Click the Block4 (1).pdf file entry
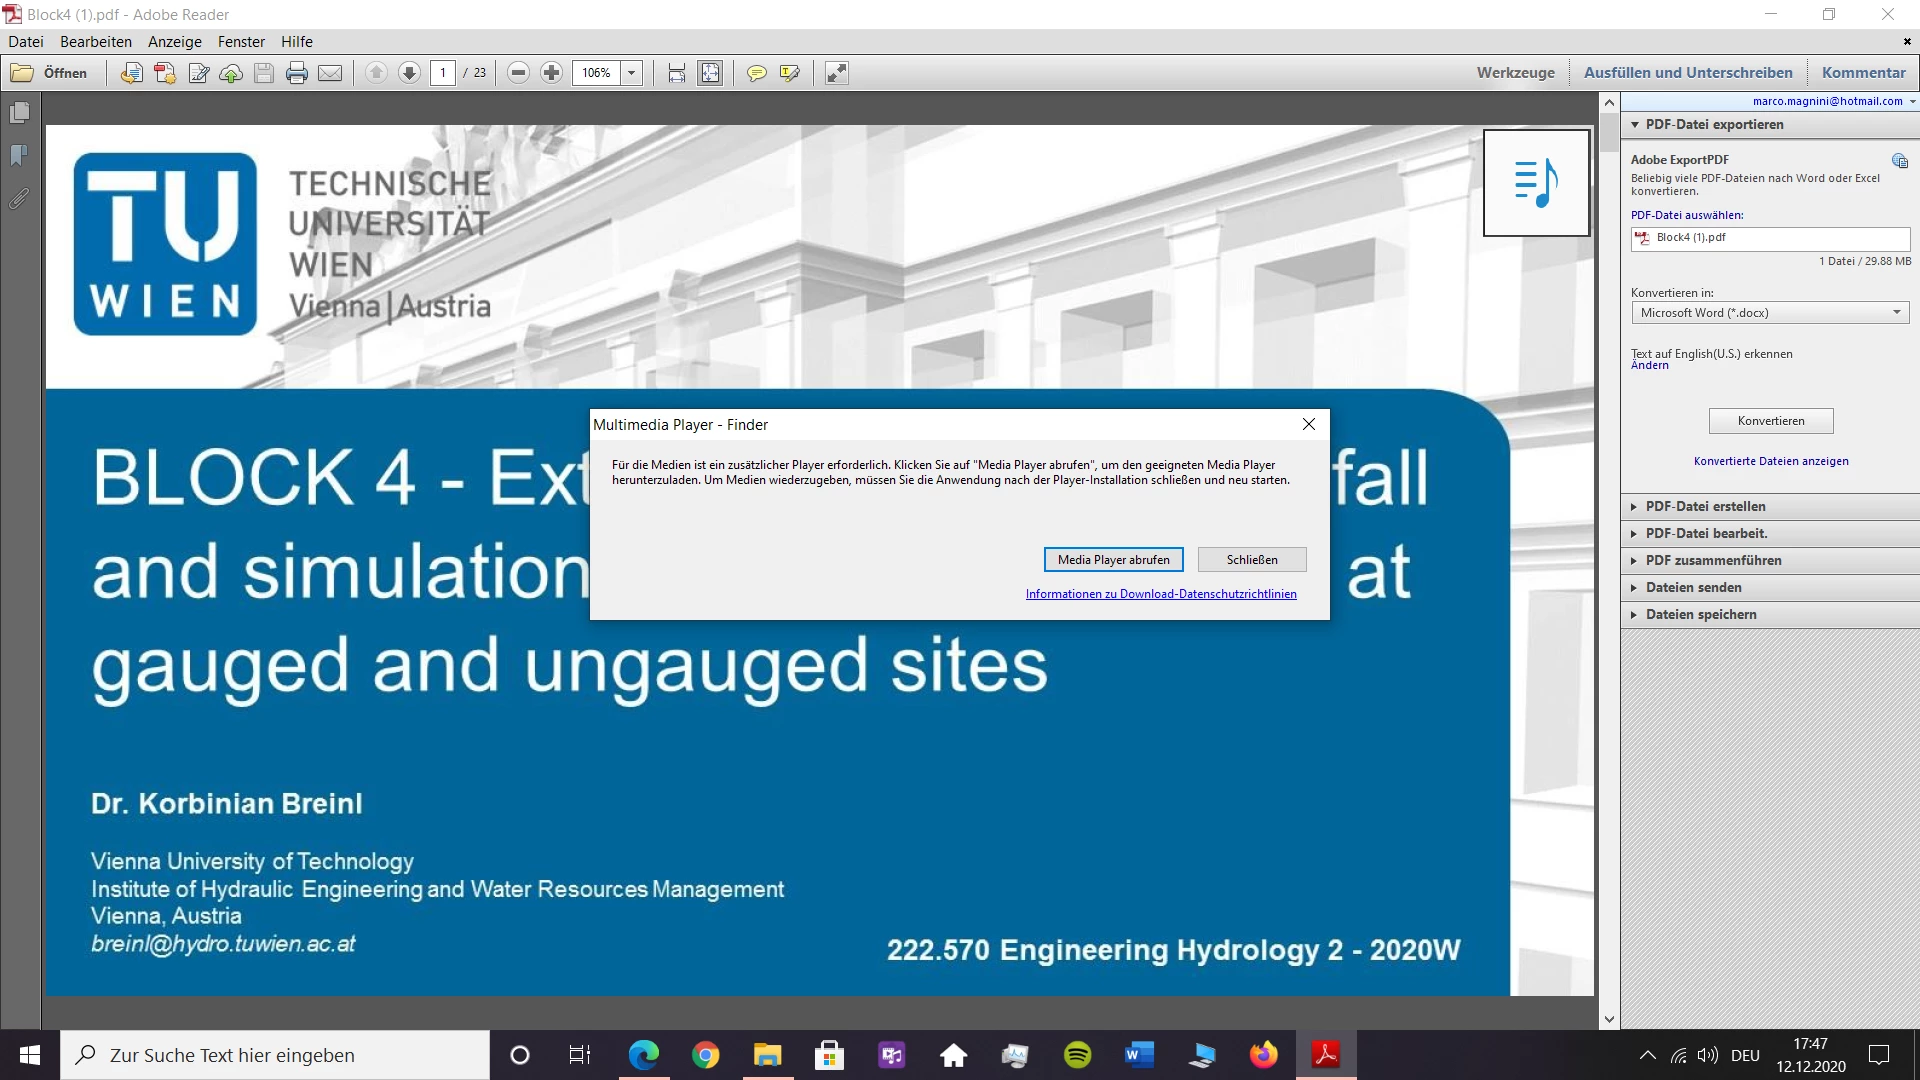Image resolution: width=1920 pixels, height=1080 pixels. coord(1770,238)
